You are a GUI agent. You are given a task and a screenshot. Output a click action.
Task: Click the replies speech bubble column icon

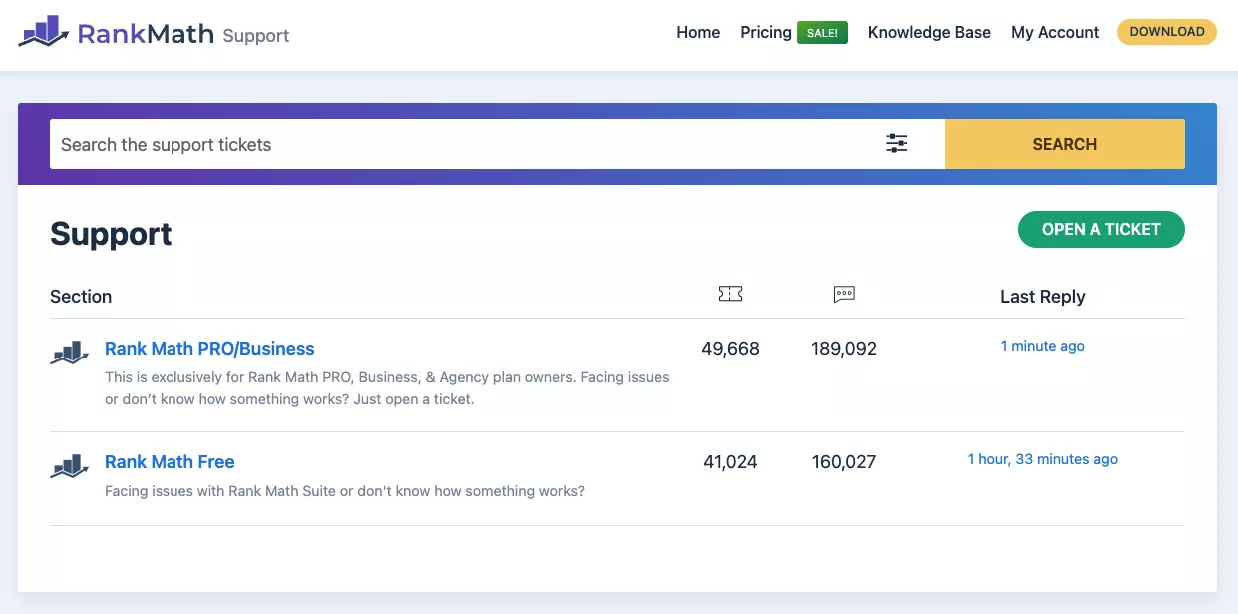pyautogui.click(x=844, y=294)
